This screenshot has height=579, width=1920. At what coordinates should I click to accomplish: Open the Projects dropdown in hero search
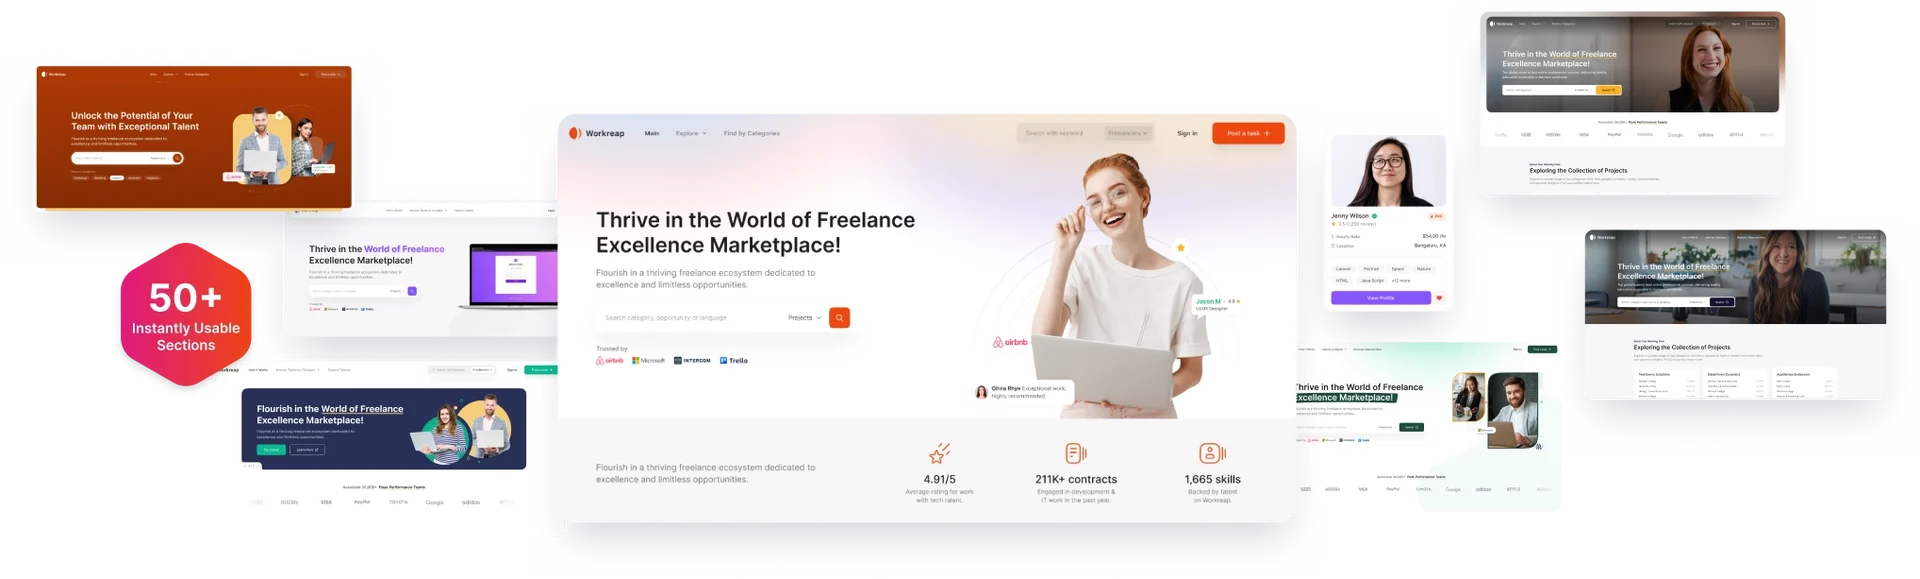click(804, 318)
